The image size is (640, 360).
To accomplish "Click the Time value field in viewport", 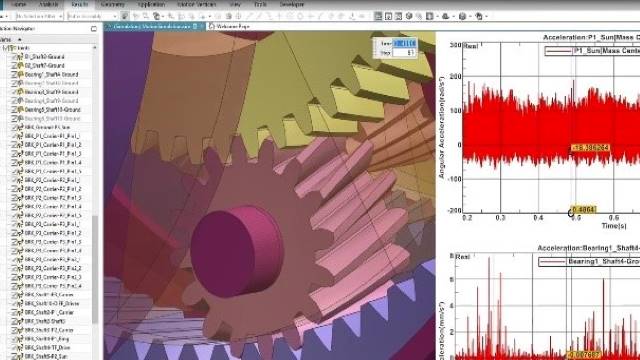I will click(x=404, y=43).
